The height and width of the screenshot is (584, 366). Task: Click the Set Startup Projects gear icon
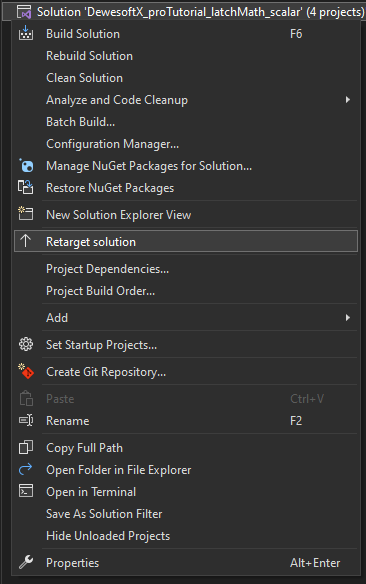[x=26, y=345]
